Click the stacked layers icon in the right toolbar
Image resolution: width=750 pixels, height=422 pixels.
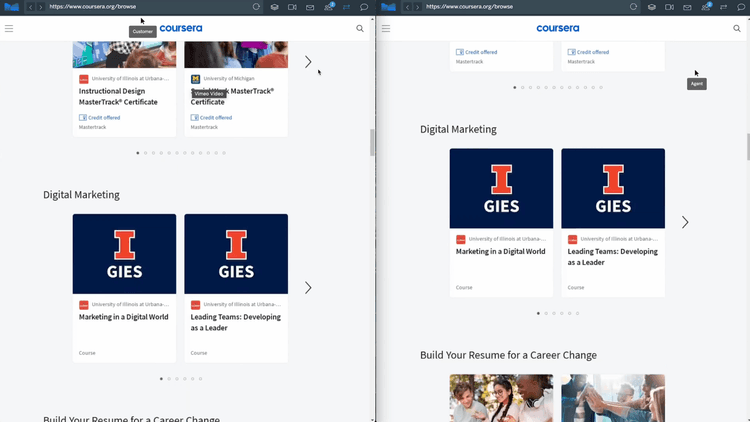click(651, 7)
